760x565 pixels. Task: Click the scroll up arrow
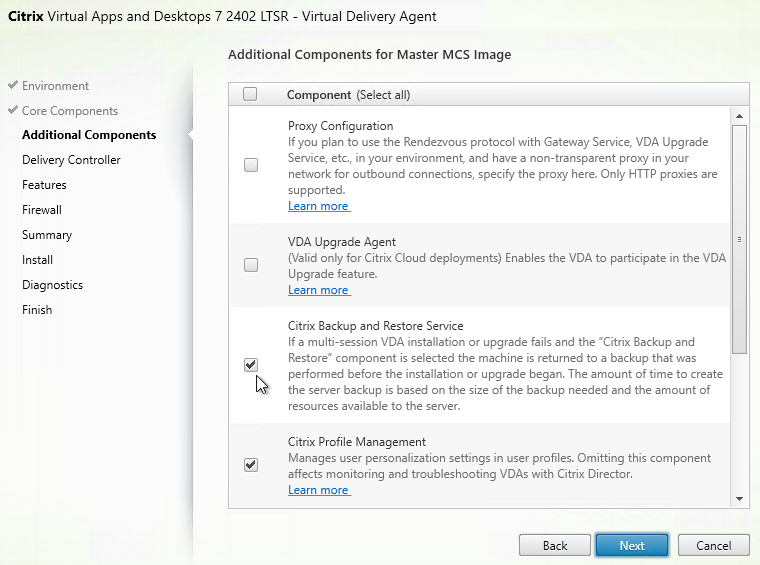[x=739, y=116]
